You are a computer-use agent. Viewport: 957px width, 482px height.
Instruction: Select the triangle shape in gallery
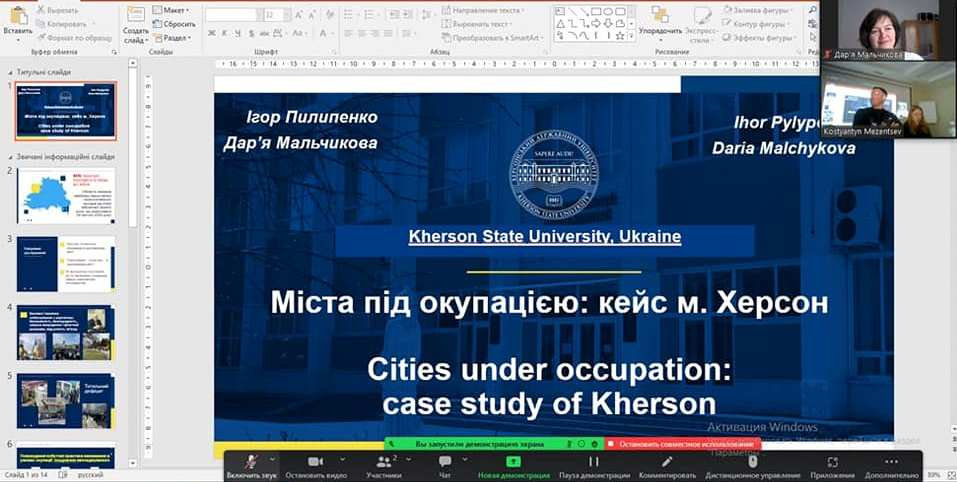coord(560,24)
